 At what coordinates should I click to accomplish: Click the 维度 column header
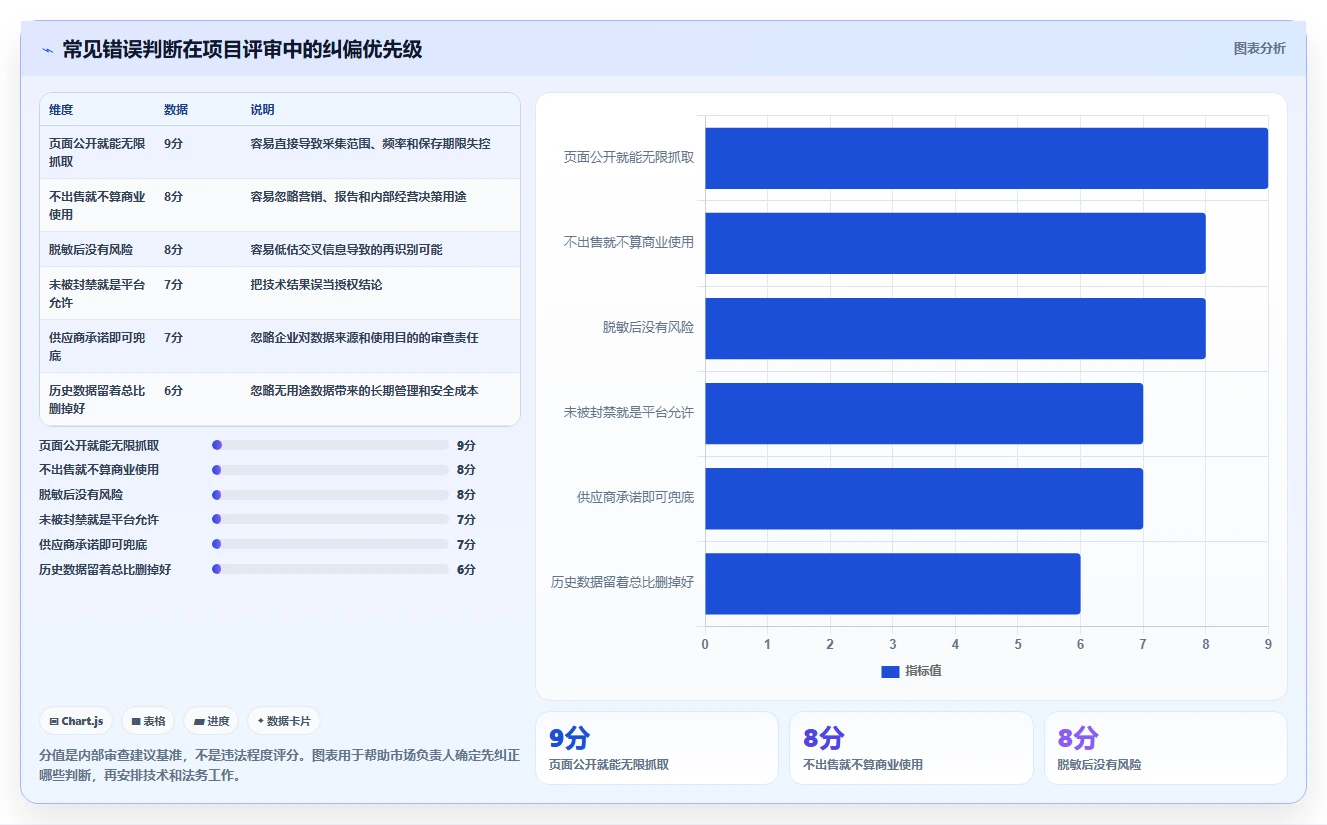[x=61, y=110]
